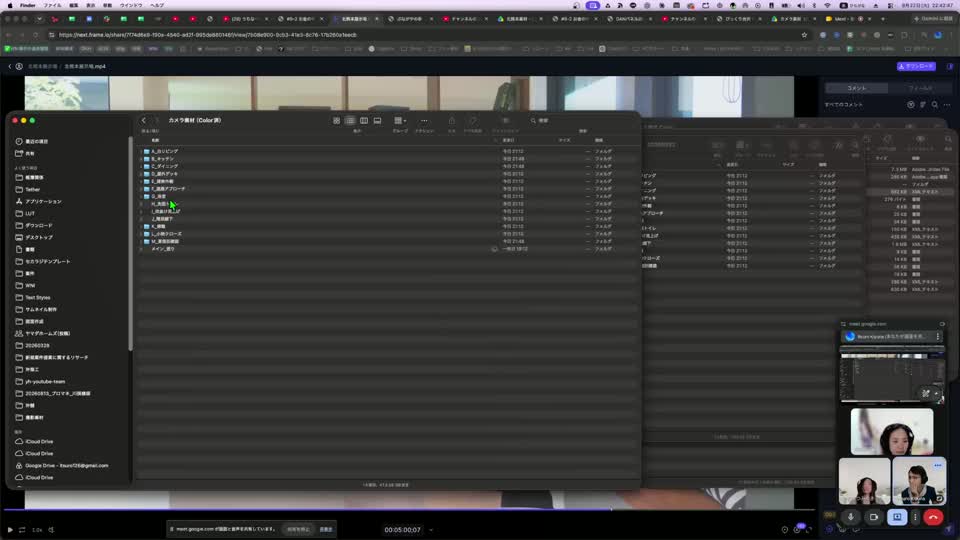This screenshot has height=540, width=960.
Task: Open the Apple menu
Action: click(10, 5)
